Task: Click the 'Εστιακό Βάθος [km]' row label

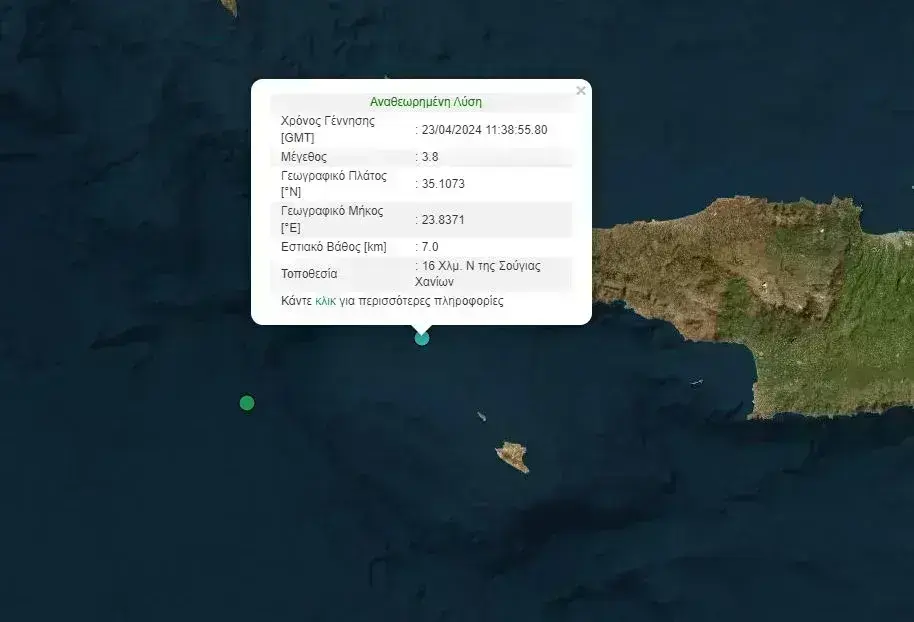Action: pos(334,247)
